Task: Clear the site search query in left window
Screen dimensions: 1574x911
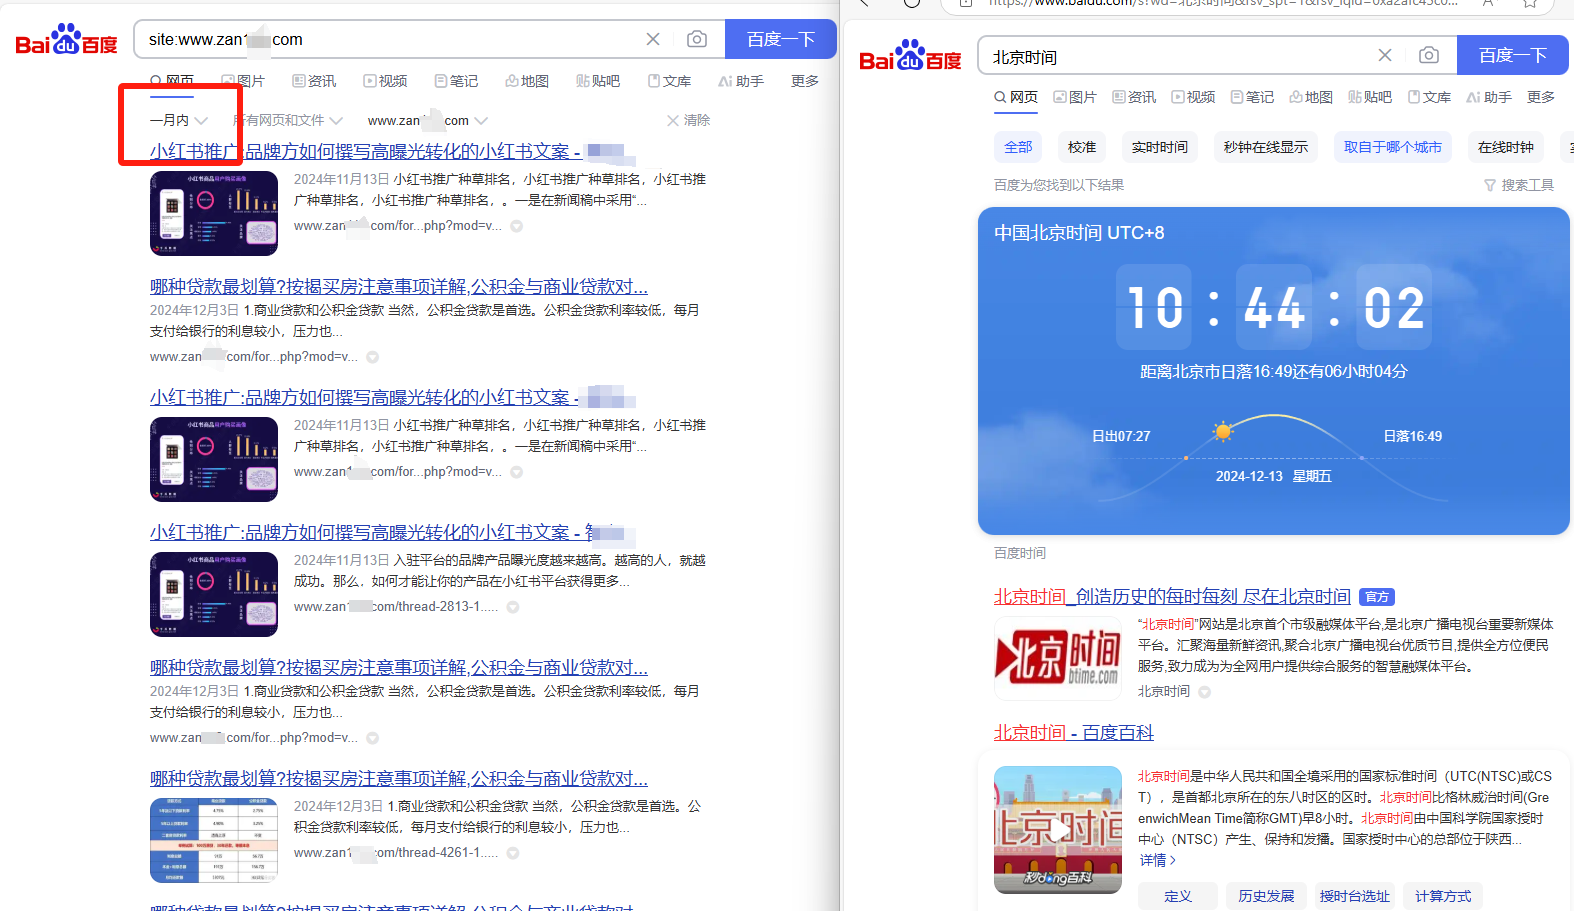Action: (653, 39)
